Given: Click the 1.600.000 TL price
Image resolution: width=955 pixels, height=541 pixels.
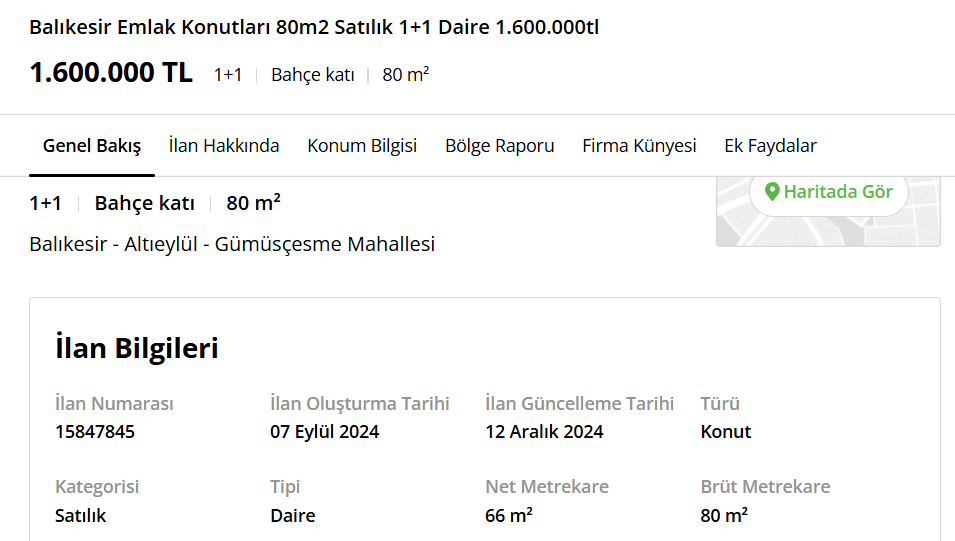Looking at the screenshot, I should coord(111,72).
